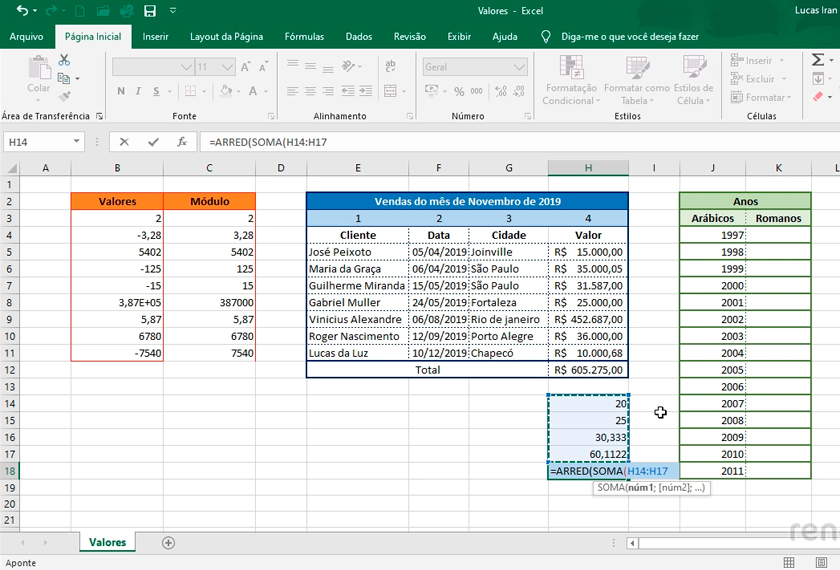Viewport: 840px width, 570px height.
Task: Cancel formula entry with the X icon
Action: [x=124, y=142]
